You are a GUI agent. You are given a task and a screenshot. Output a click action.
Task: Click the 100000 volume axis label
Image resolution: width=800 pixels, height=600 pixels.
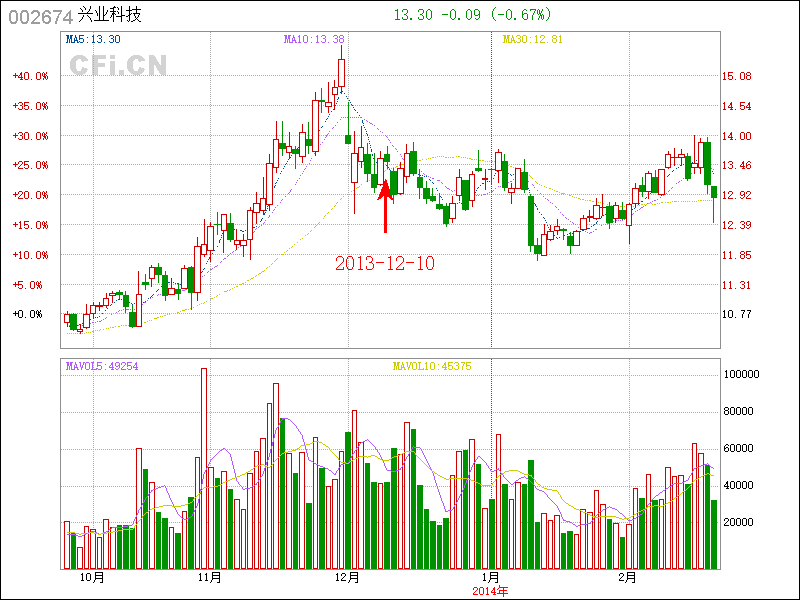pyautogui.click(x=744, y=374)
